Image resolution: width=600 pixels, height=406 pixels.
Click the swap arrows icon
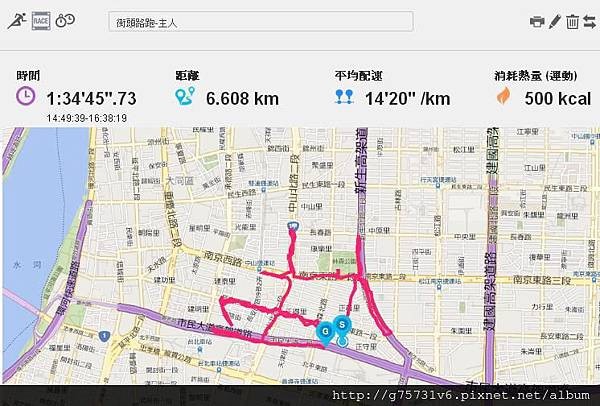590,21
